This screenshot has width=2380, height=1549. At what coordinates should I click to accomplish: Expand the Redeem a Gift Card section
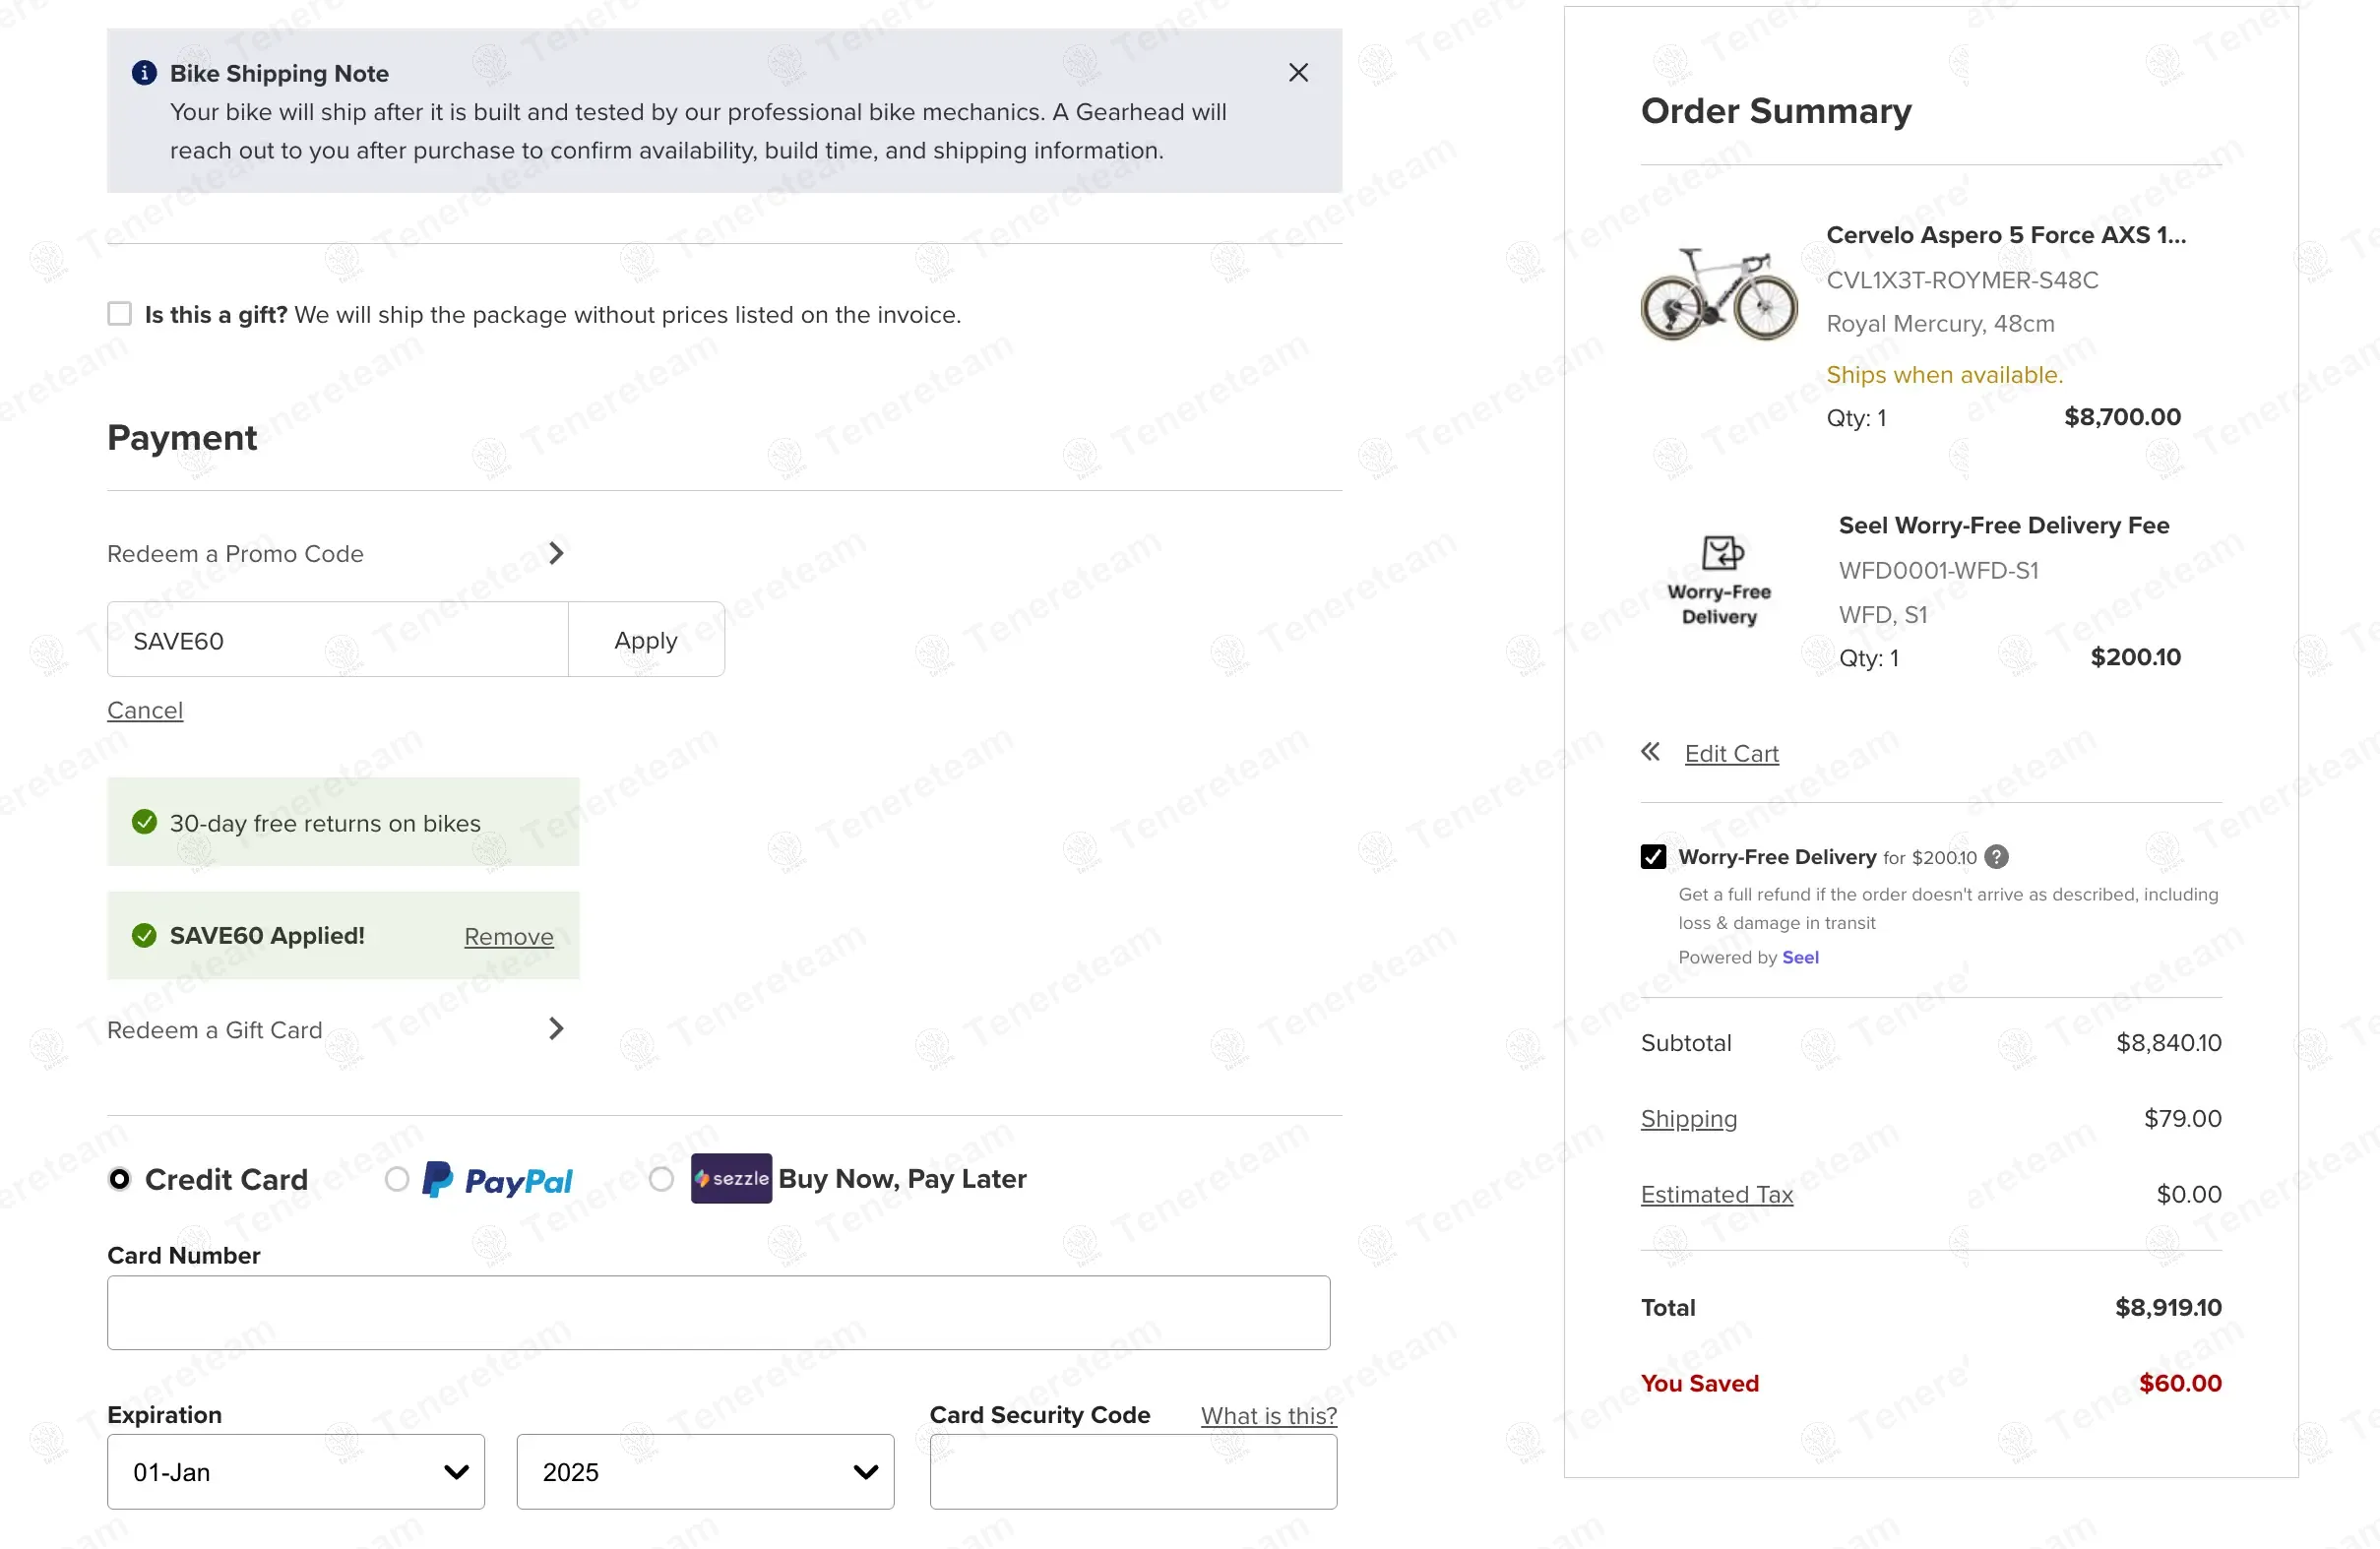coord(556,1029)
